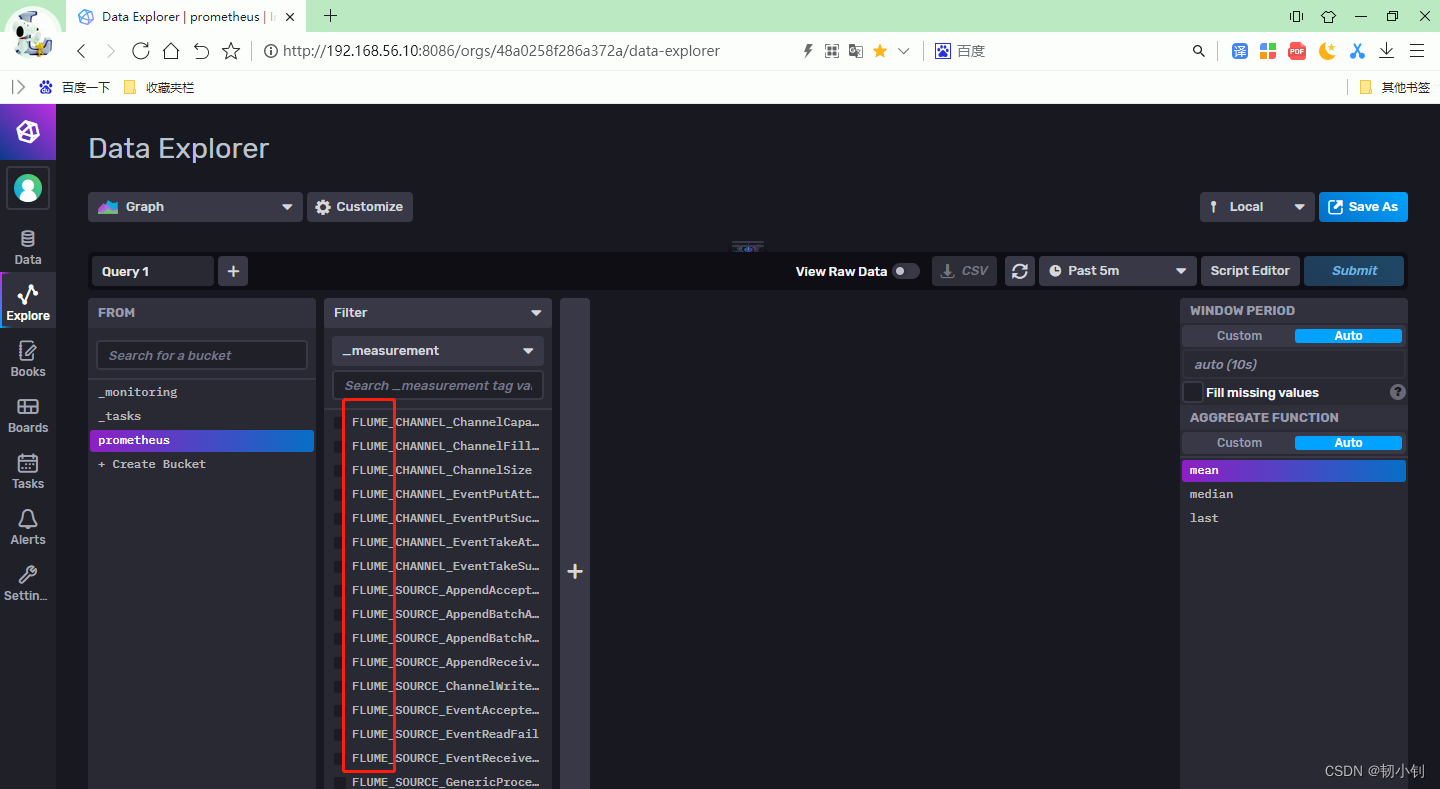This screenshot has width=1440, height=789.
Task: Go to browser home page
Action: pos(171,51)
